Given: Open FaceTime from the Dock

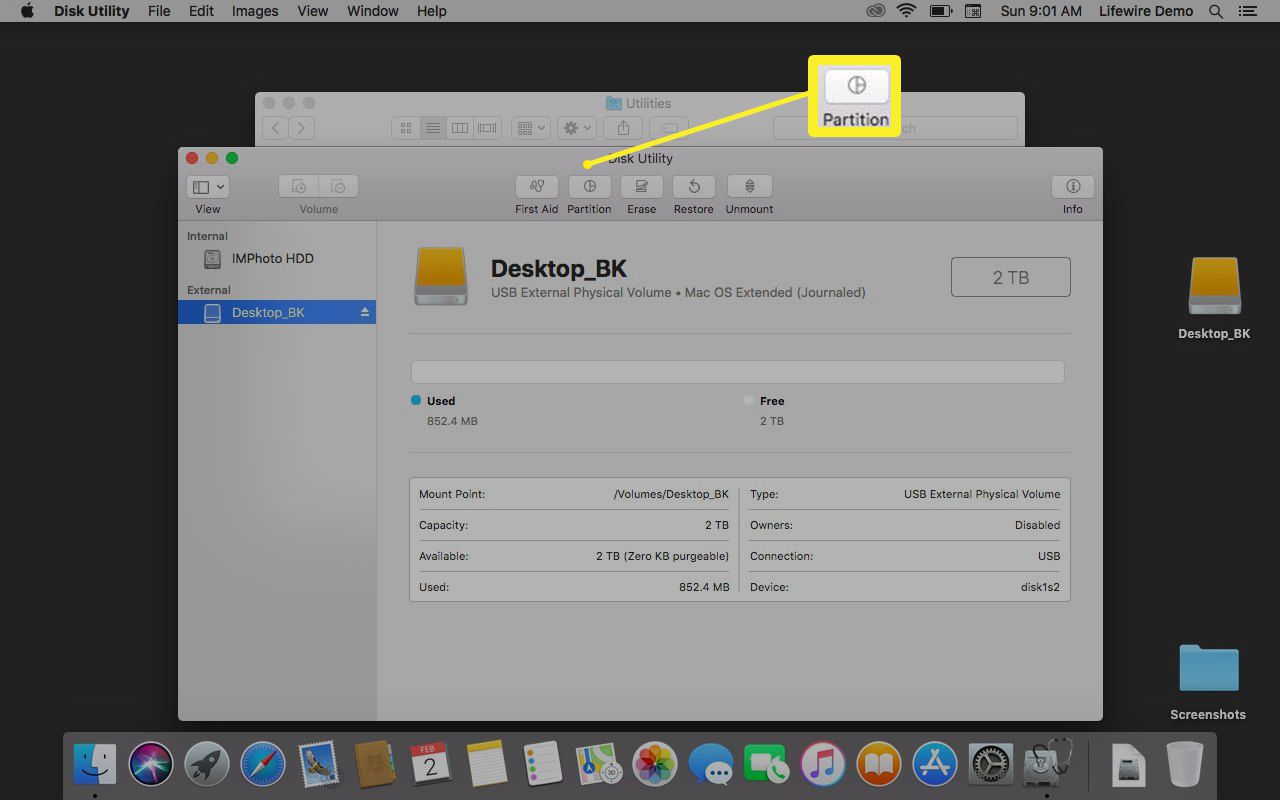Looking at the screenshot, I should [767, 765].
